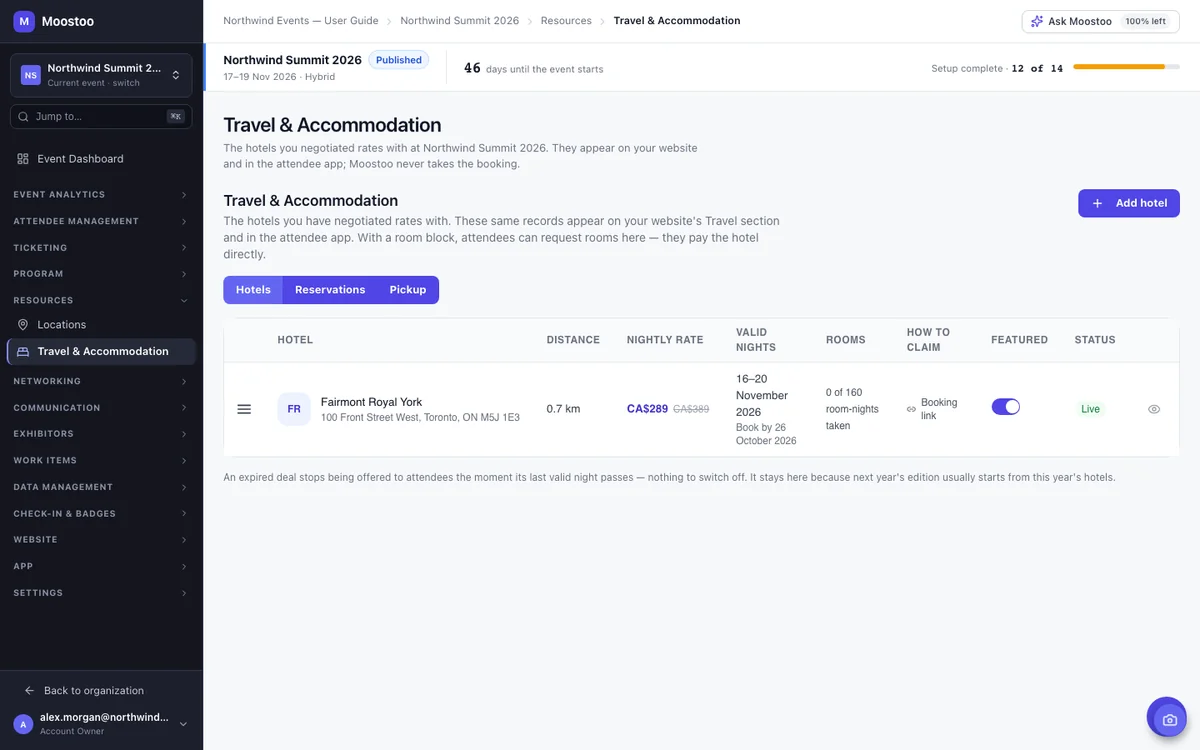Open Resources breadcrumb
Image resolution: width=1200 pixels, height=750 pixels.
[566, 21]
